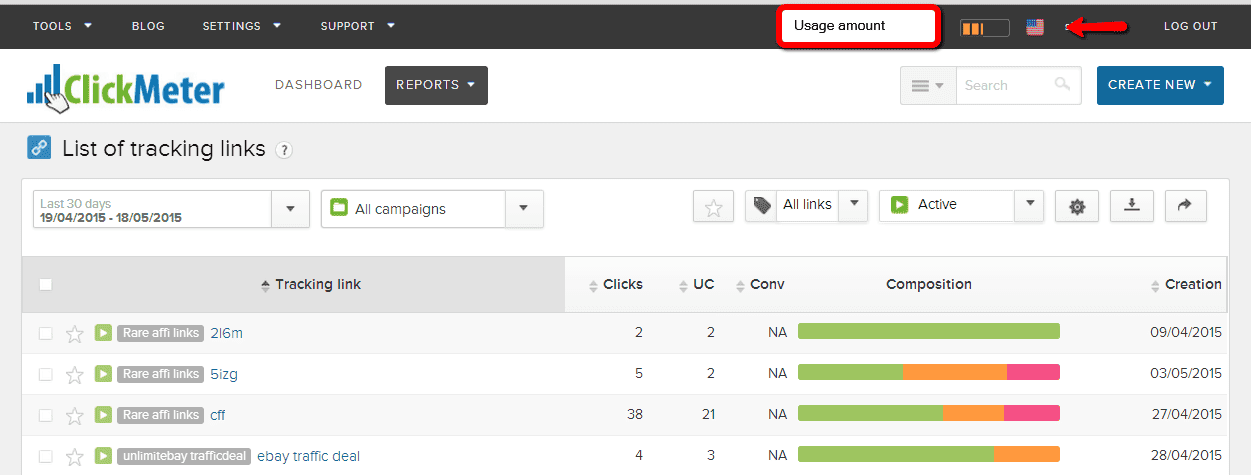
Task: Open the ebay traffic deal link
Action: point(308,456)
